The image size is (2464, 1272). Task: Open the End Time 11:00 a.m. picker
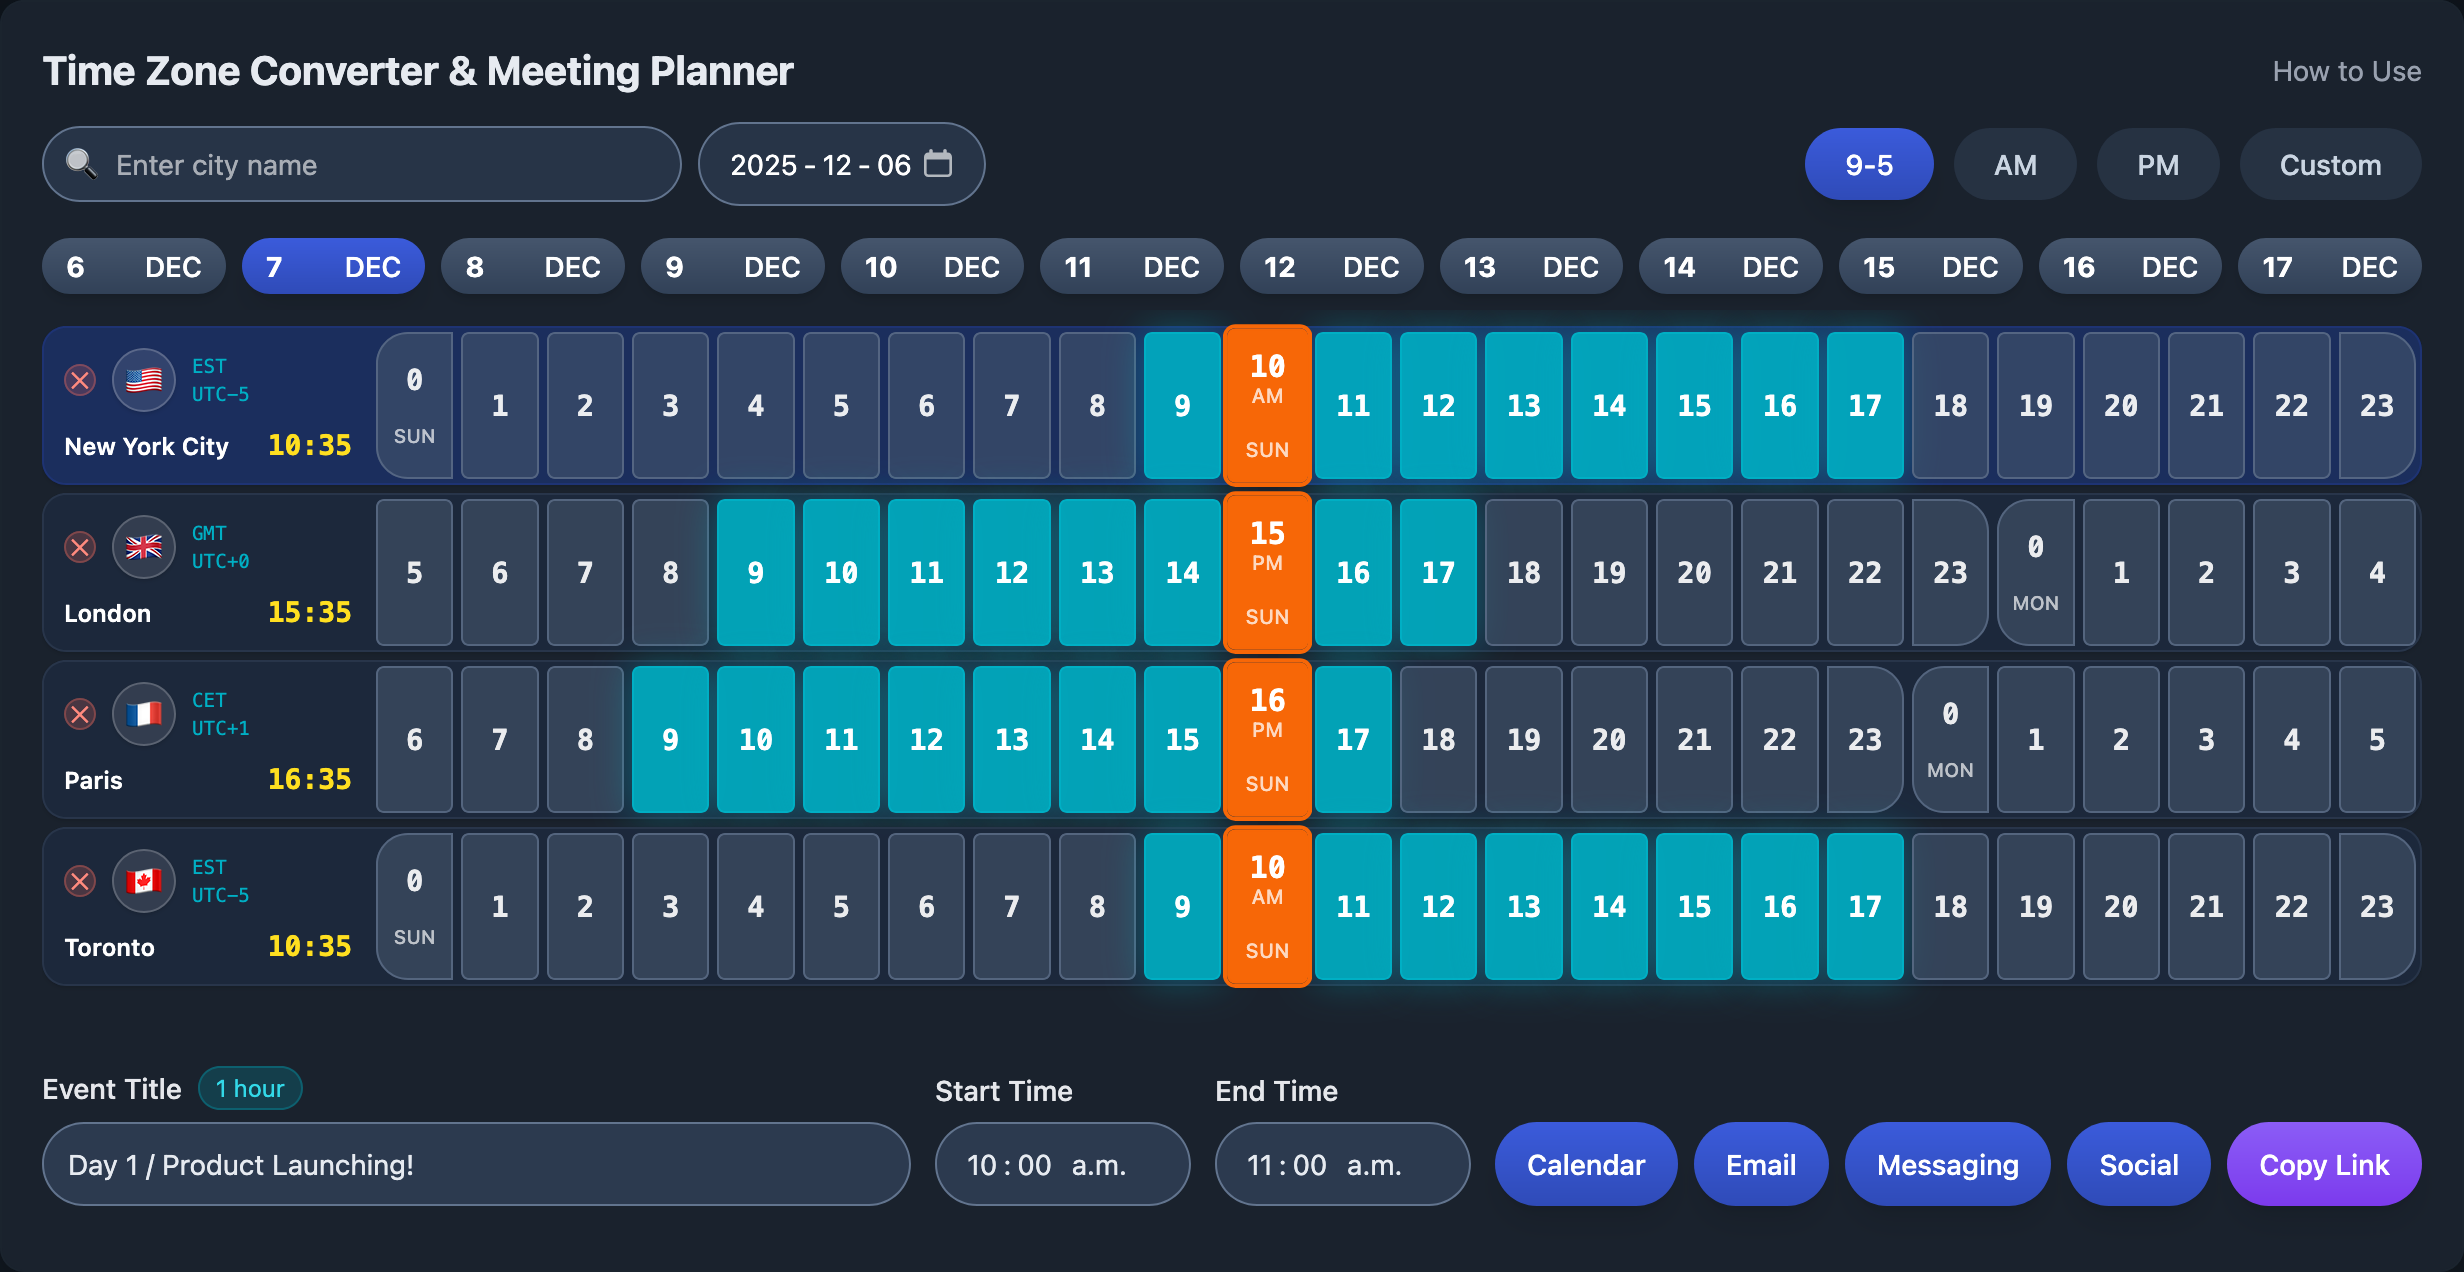tap(1341, 1165)
